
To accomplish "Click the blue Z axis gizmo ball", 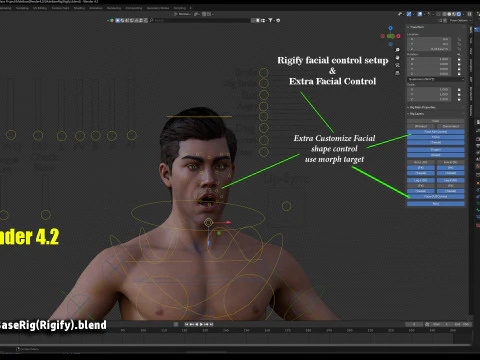I will 390,28.
